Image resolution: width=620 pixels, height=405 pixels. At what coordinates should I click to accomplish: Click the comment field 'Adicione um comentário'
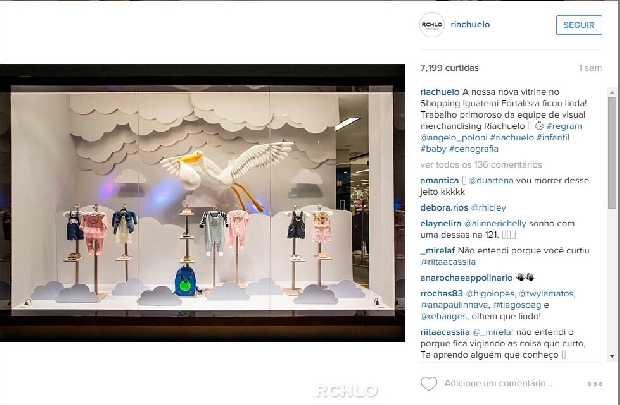point(498,383)
